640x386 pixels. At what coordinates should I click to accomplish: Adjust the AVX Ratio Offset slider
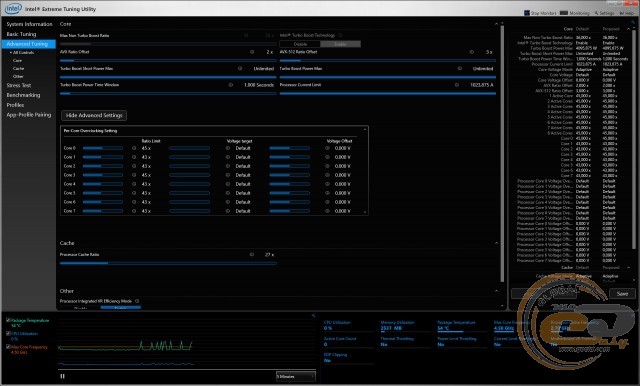click(x=168, y=60)
